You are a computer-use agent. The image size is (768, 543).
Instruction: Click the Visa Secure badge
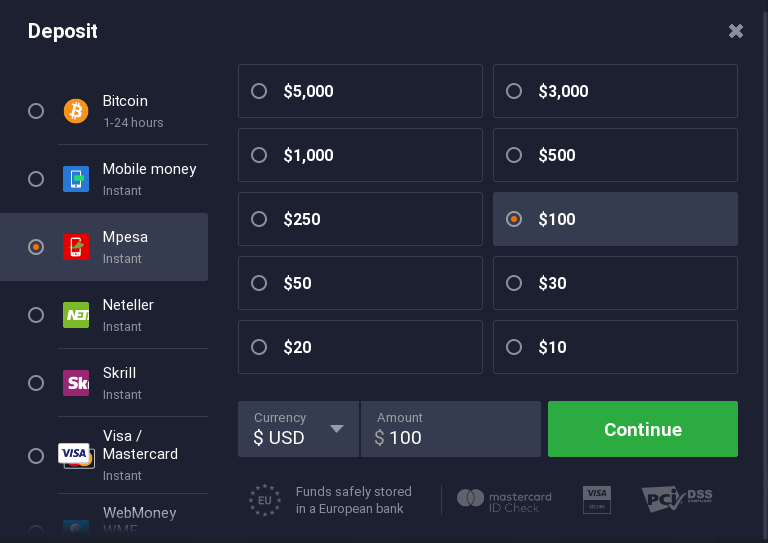(596, 498)
